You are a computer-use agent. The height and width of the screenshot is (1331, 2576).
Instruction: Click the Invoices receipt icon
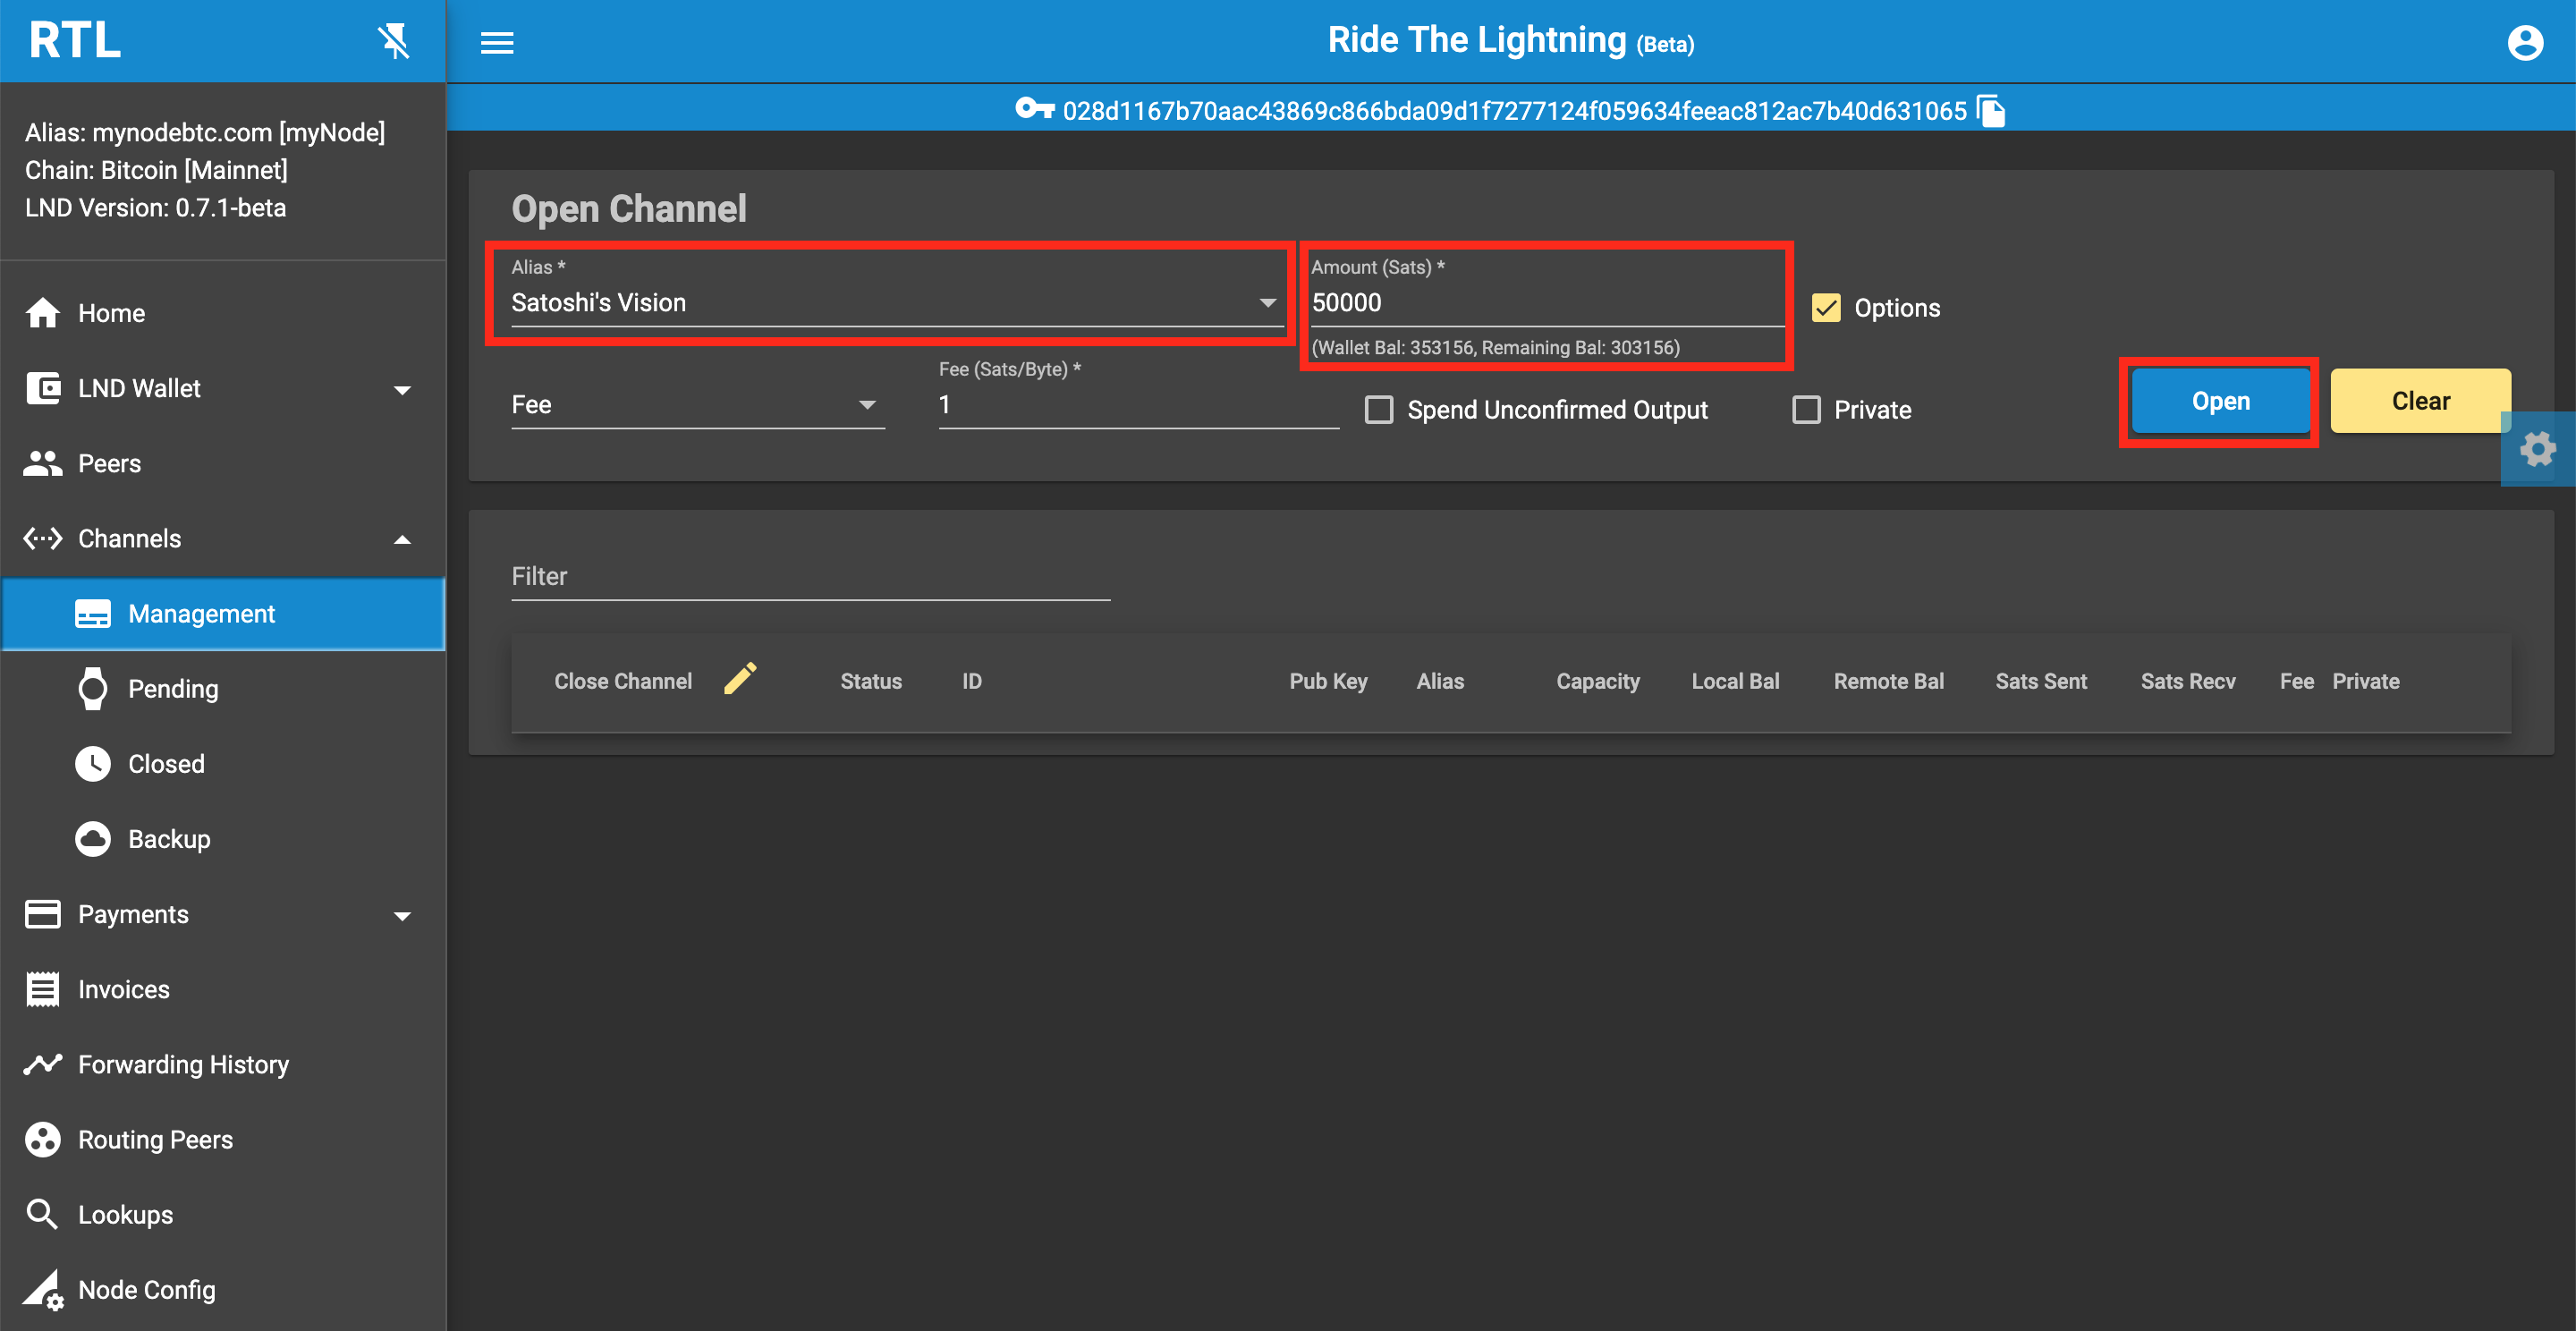point(43,989)
